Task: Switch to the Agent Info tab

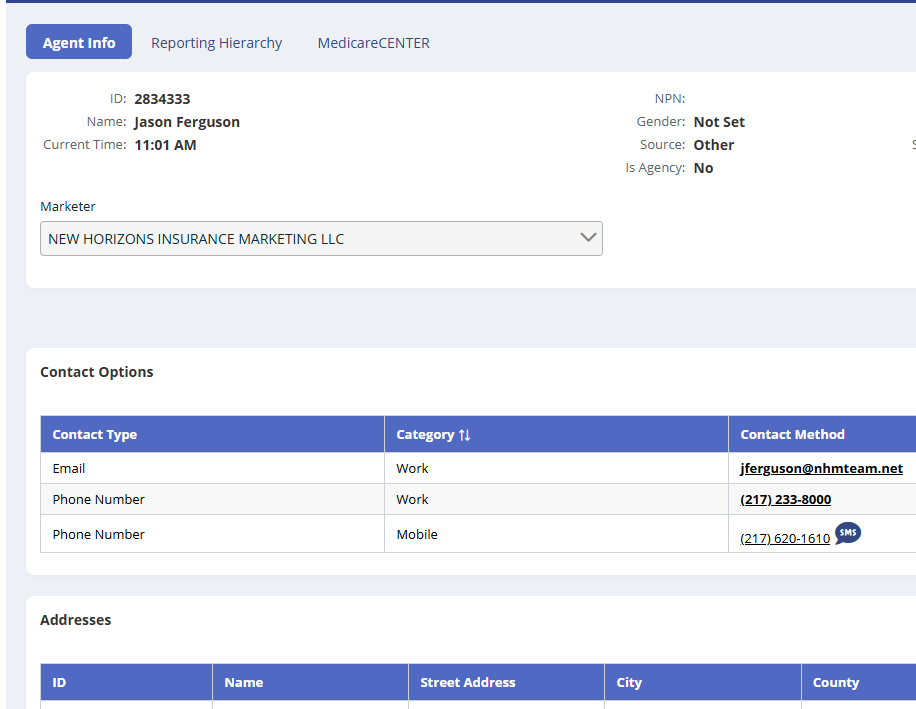Action: pos(79,43)
